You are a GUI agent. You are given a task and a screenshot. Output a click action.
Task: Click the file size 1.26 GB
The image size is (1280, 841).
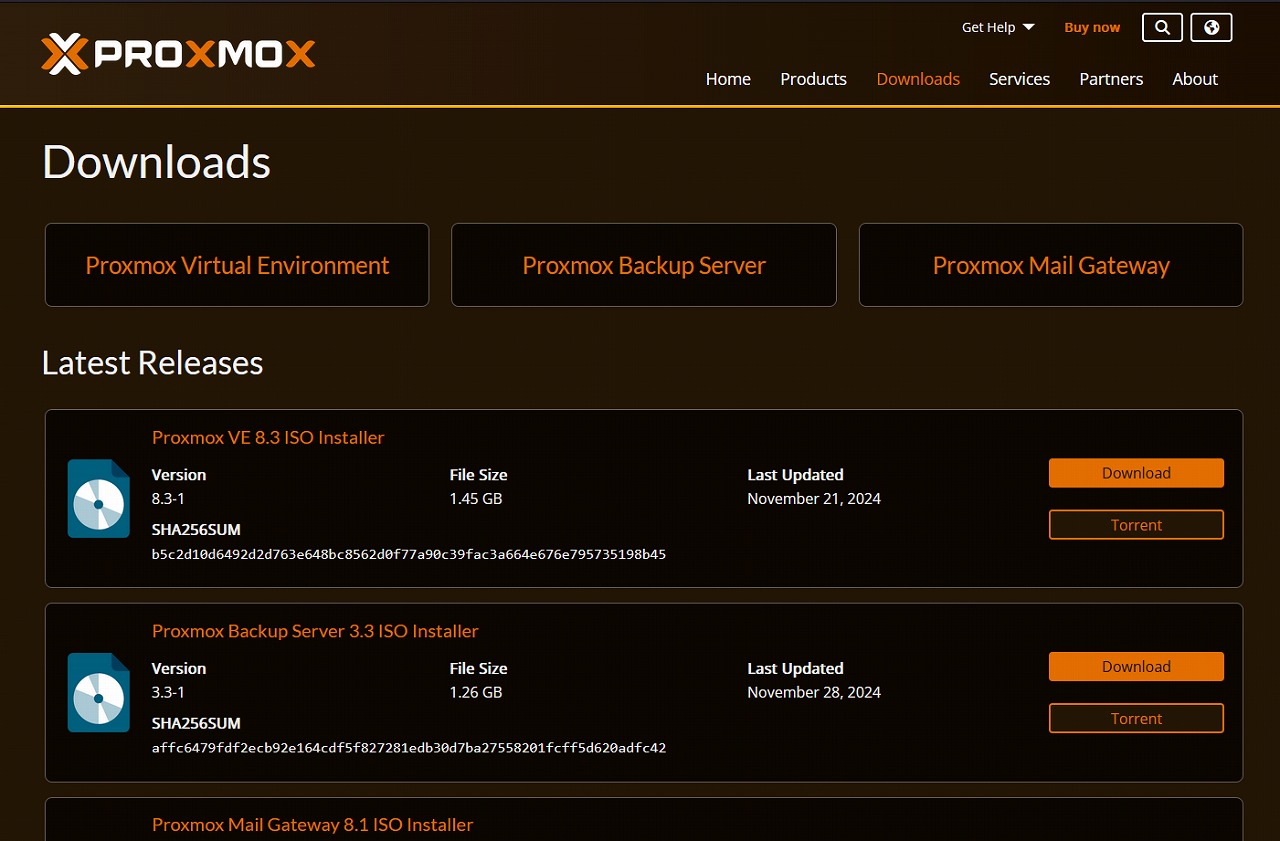[x=476, y=693]
